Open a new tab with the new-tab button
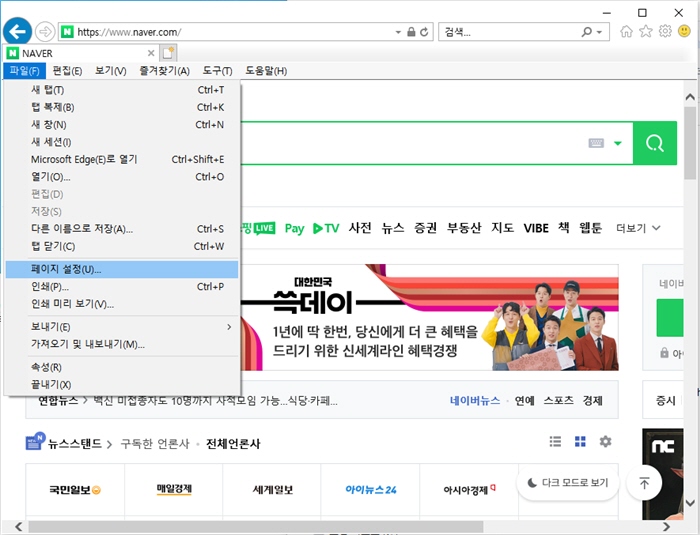This screenshot has width=700, height=535. point(168,53)
